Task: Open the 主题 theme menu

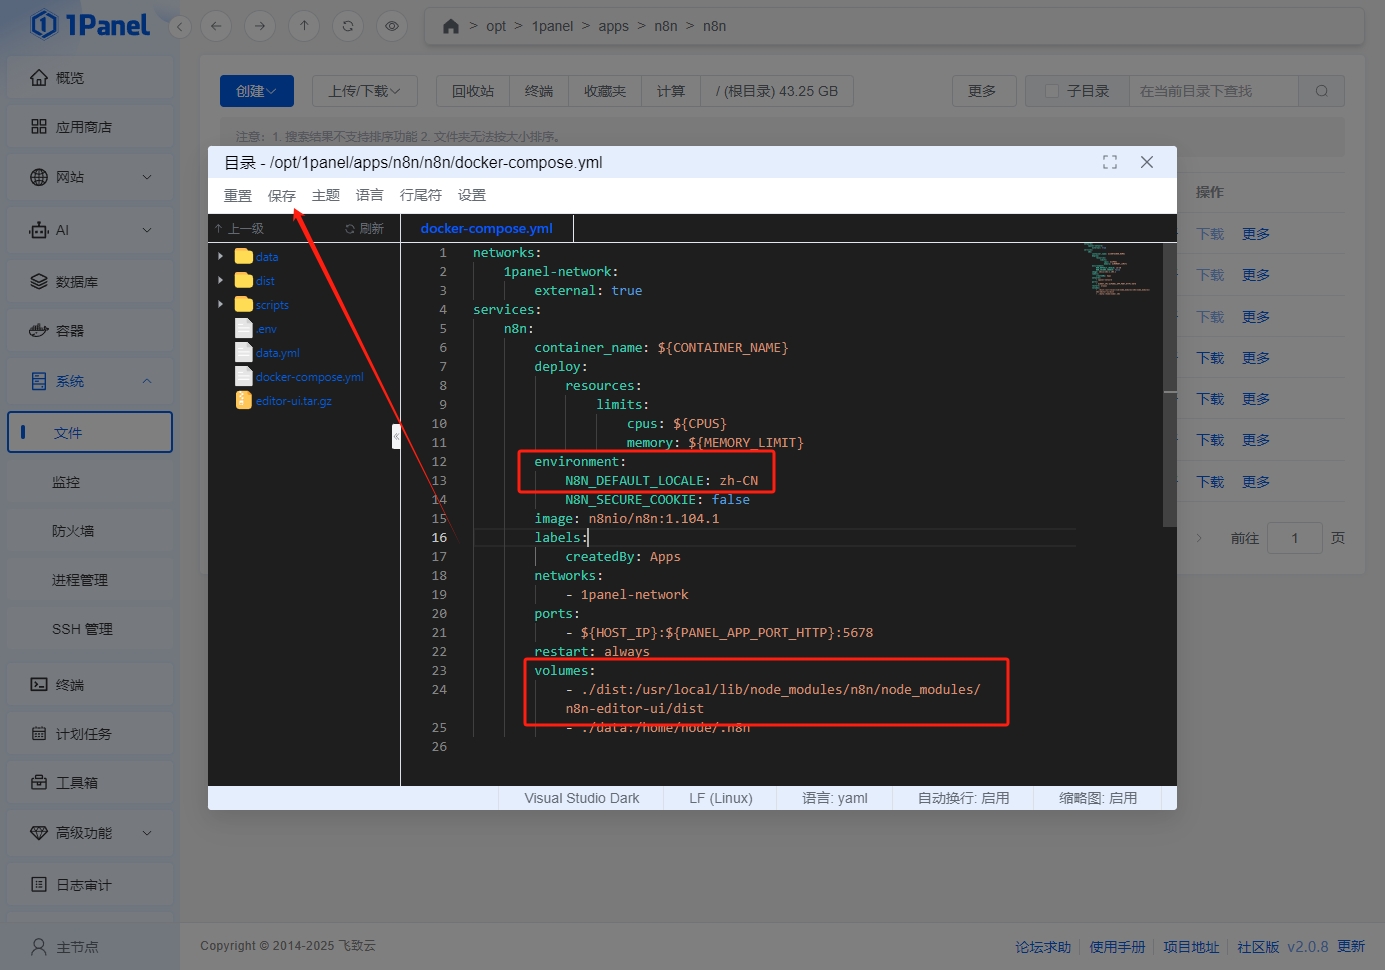Action: pos(326,195)
